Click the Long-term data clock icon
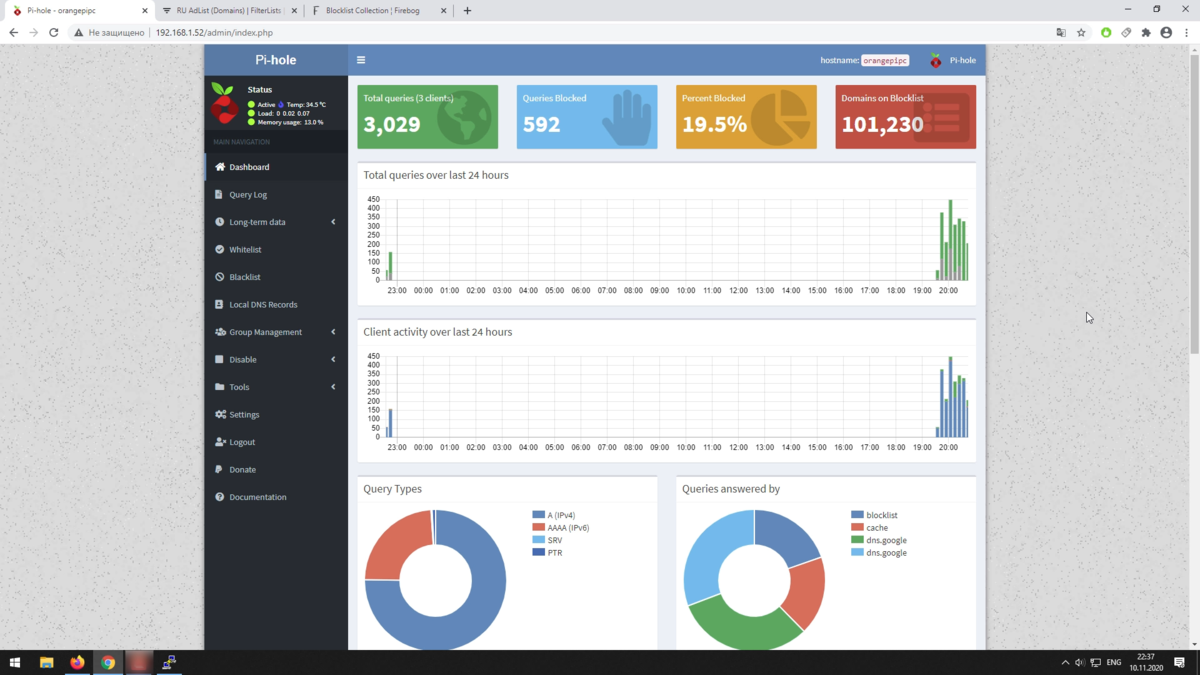 point(220,222)
